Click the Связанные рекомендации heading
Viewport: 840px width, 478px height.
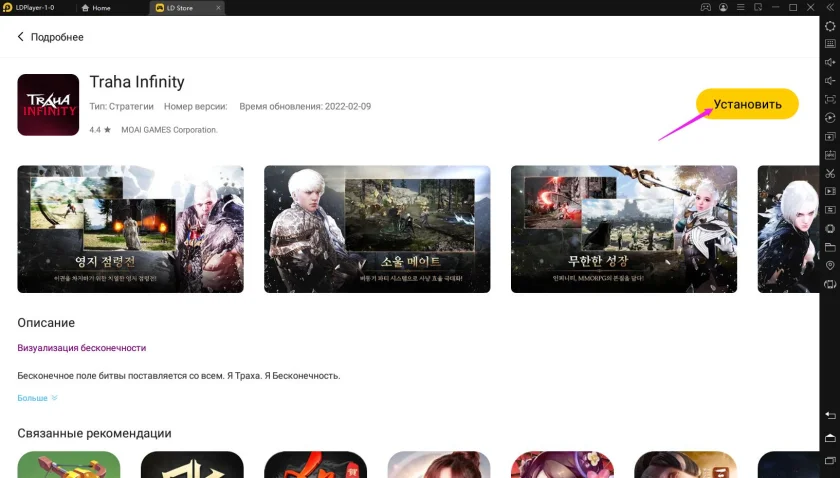coord(94,433)
